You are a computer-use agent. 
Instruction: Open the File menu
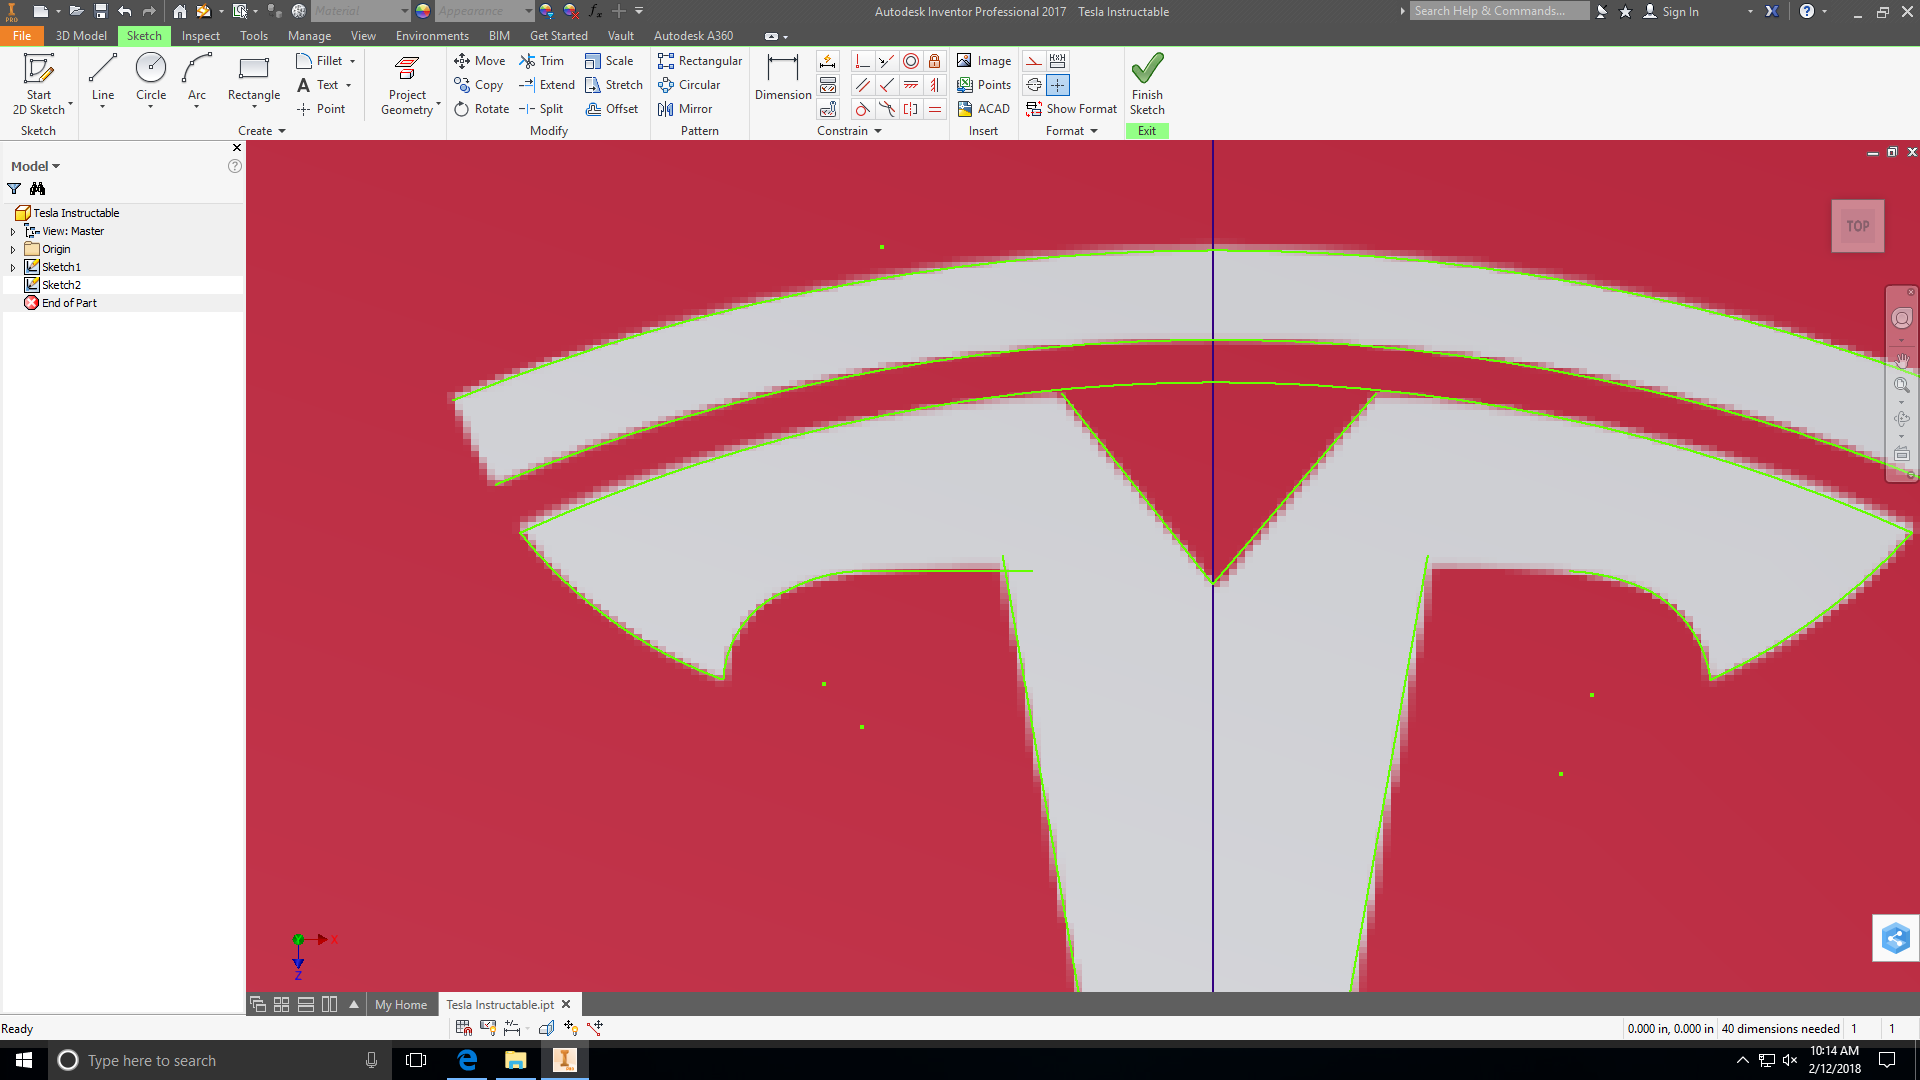(22, 35)
